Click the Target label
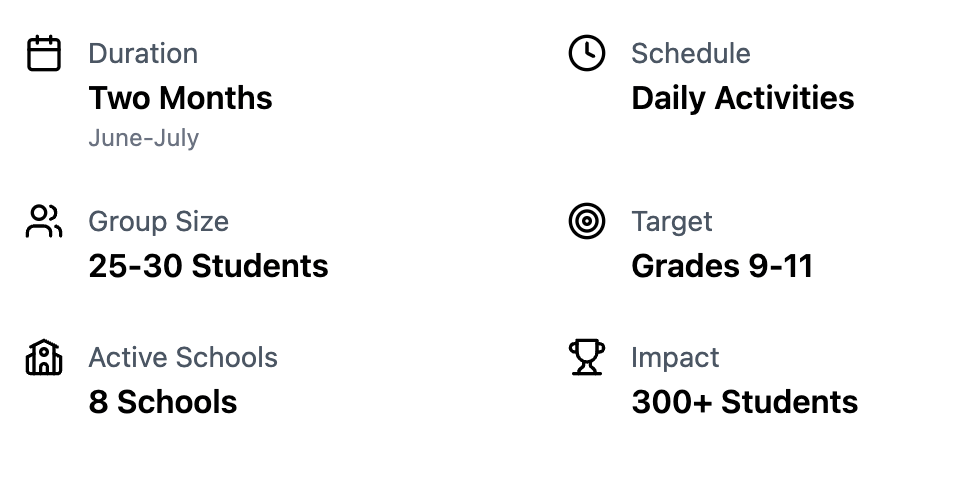 tap(672, 222)
